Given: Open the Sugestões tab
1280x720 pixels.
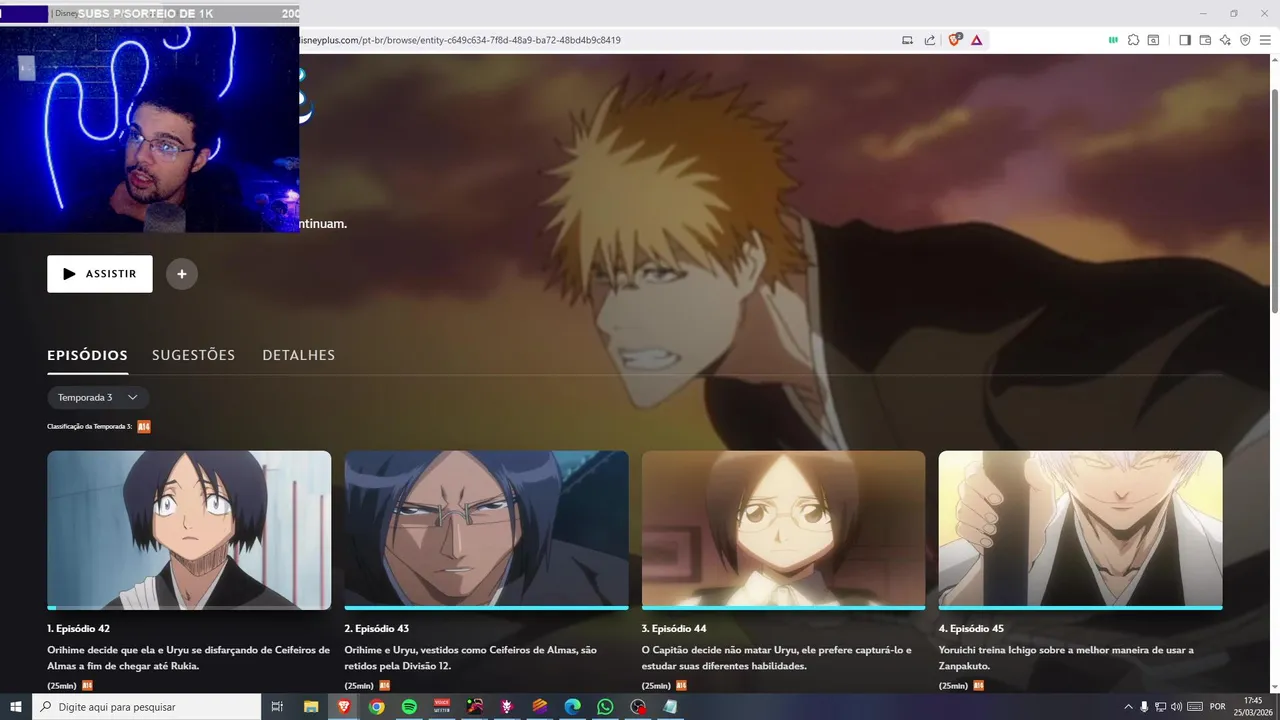Looking at the screenshot, I should 194,355.
